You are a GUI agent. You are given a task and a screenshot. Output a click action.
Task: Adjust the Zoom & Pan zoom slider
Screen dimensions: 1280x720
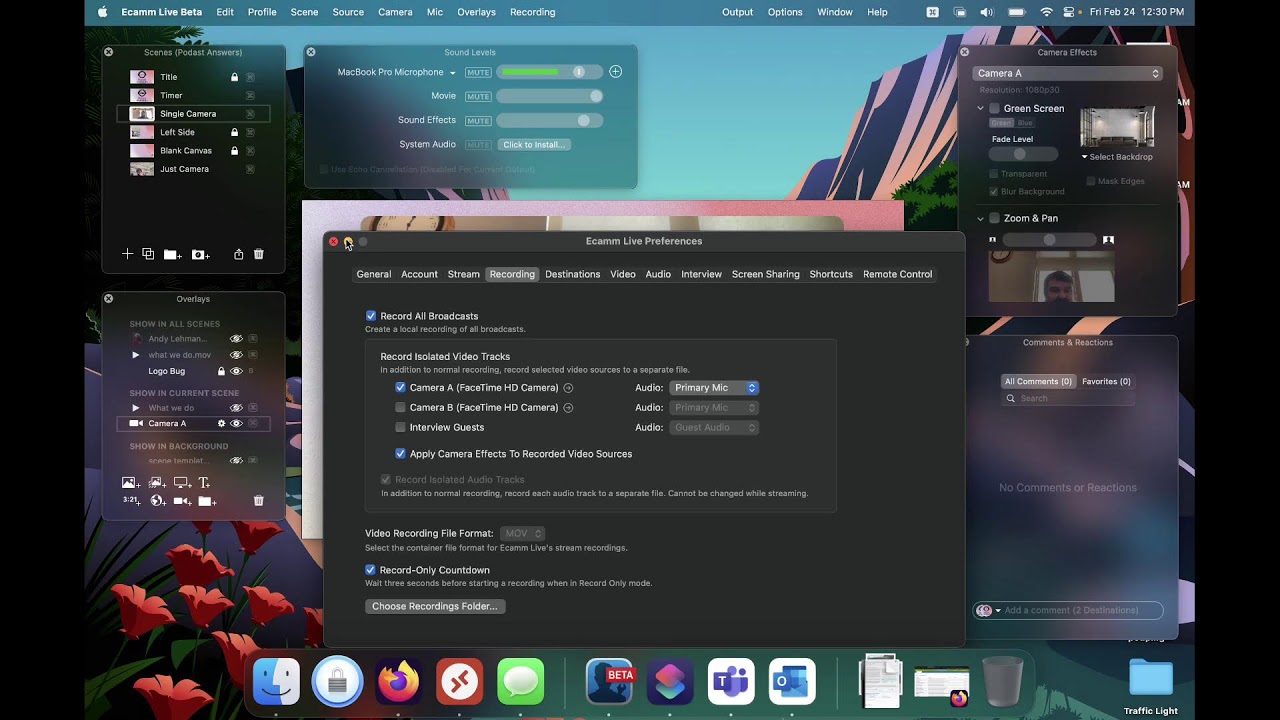1049,240
